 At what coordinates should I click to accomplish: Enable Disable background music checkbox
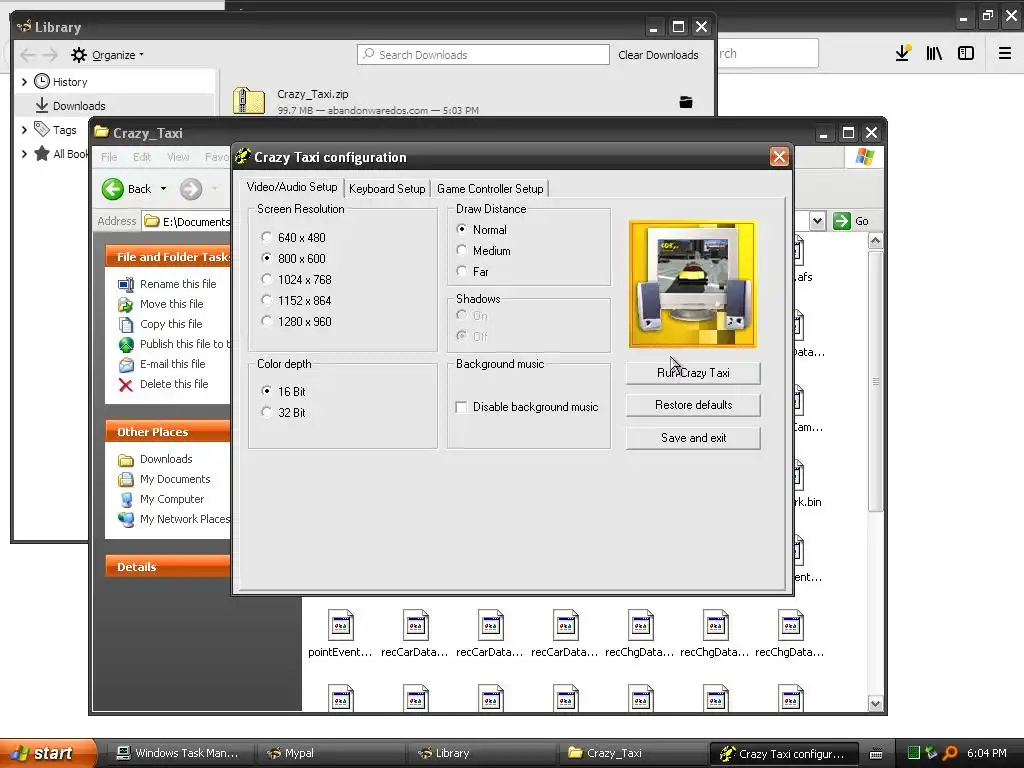click(x=461, y=407)
